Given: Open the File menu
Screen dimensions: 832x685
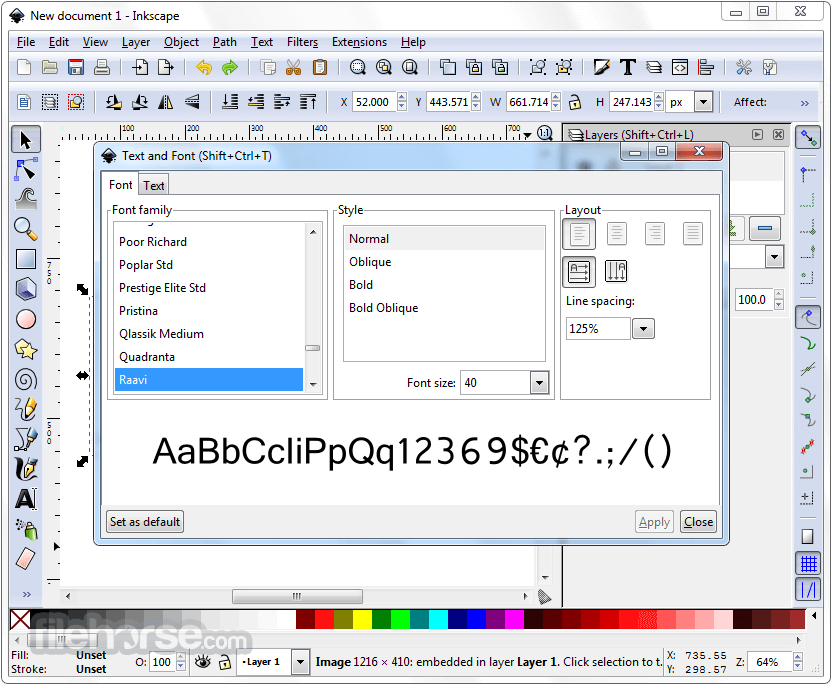Looking at the screenshot, I should [25, 42].
